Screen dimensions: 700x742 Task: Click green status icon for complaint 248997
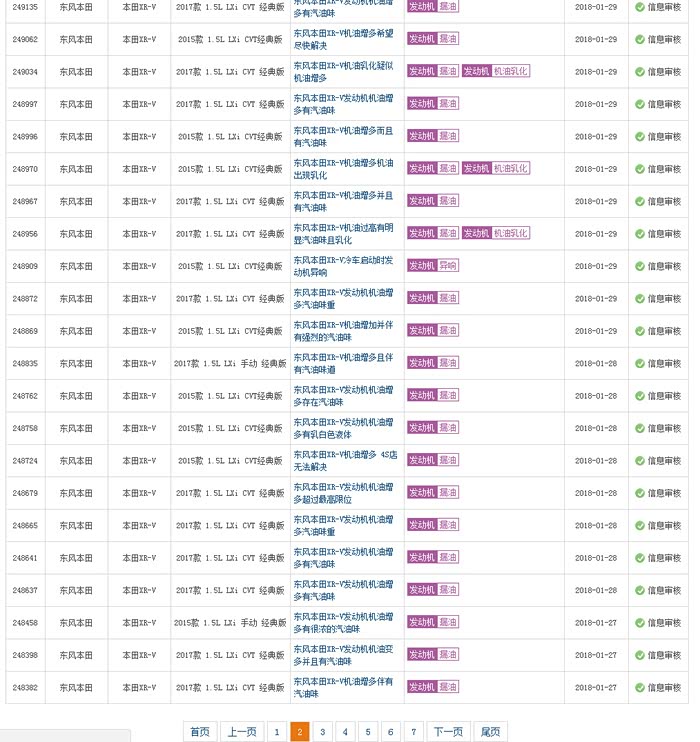[640, 105]
